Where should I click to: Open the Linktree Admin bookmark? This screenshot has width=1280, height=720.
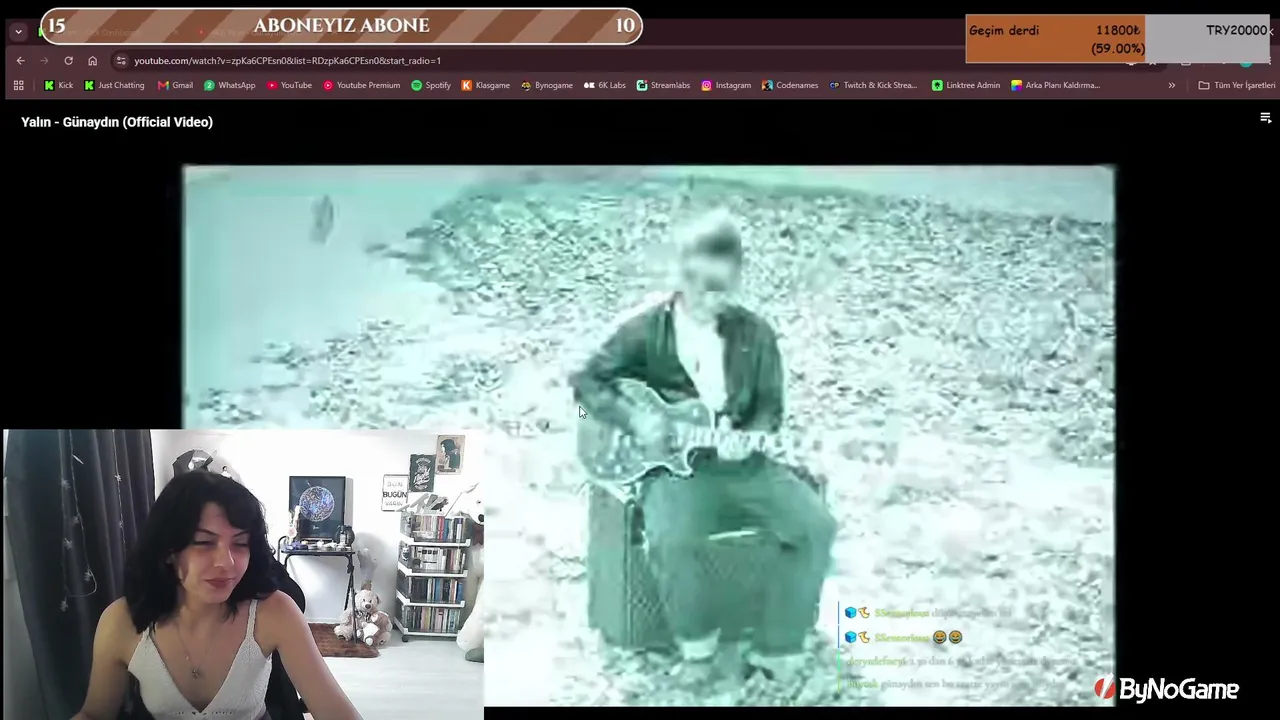click(x=965, y=86)
